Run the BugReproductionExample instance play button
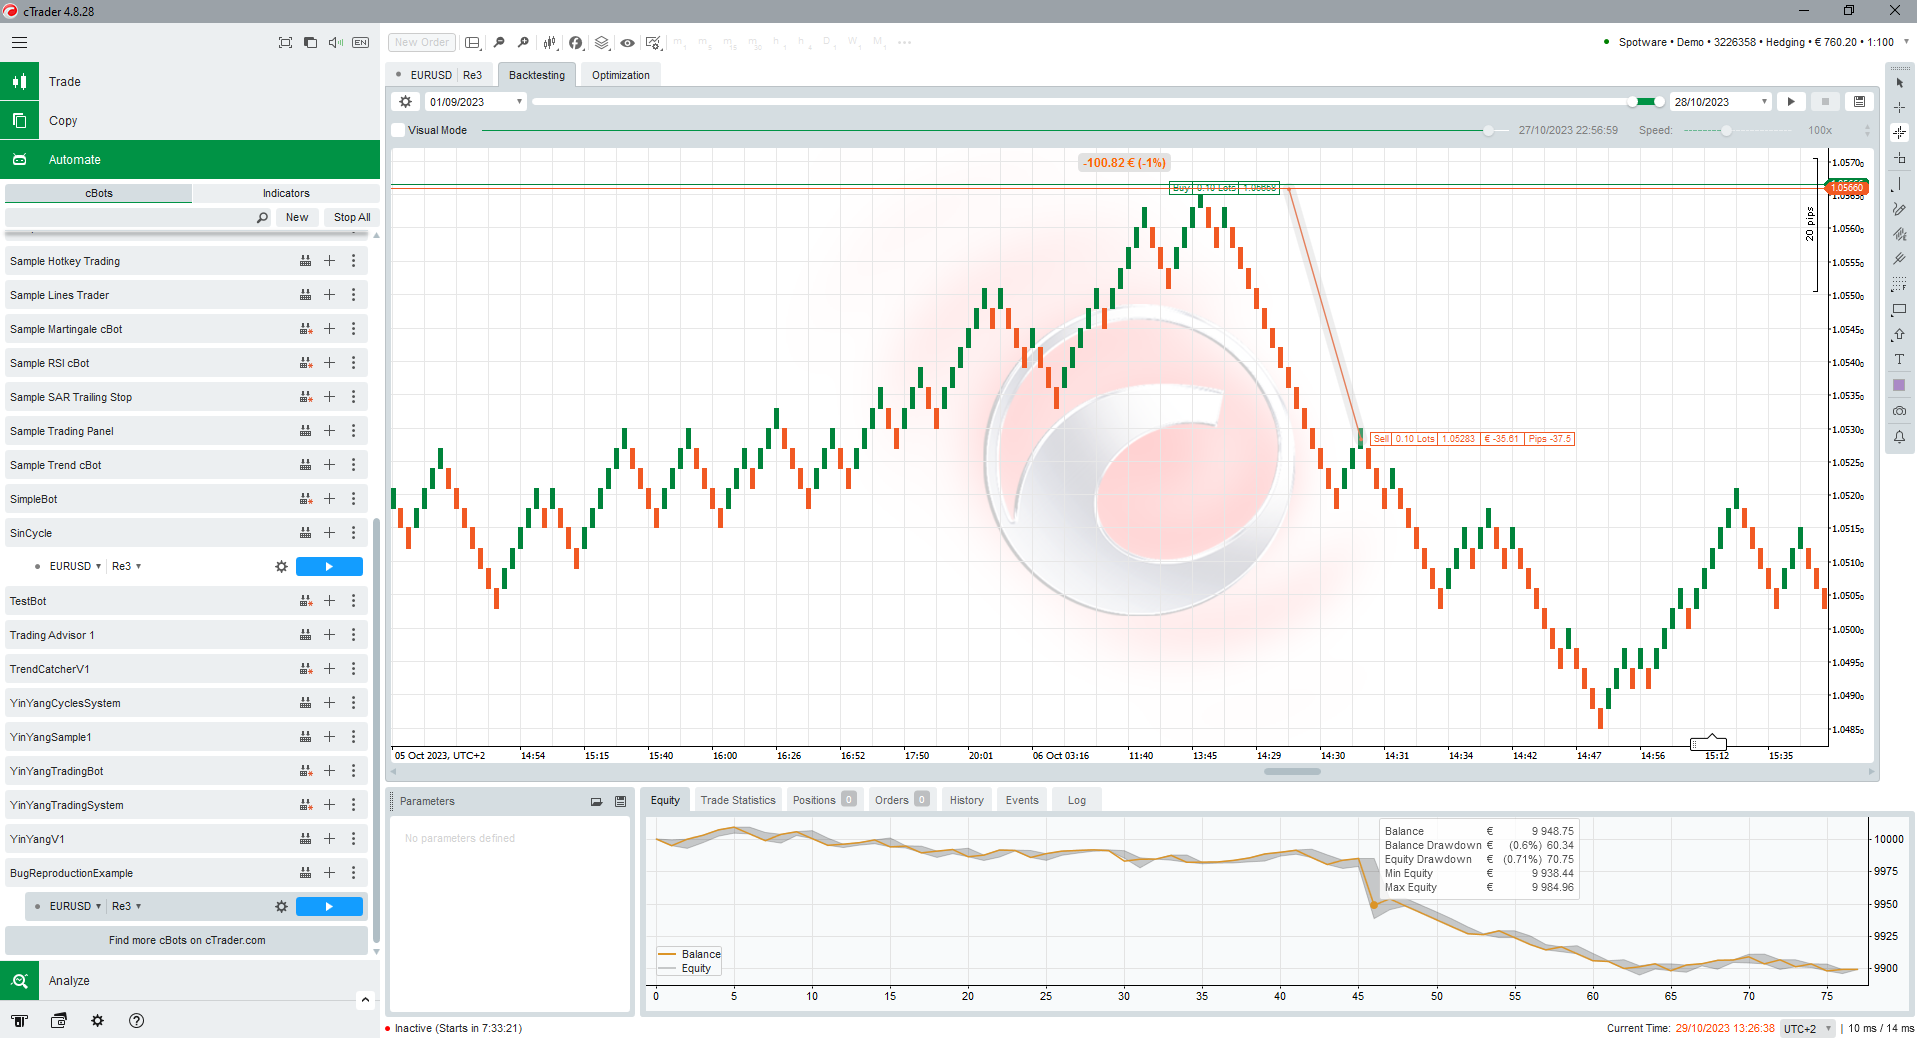 (329, 906)
